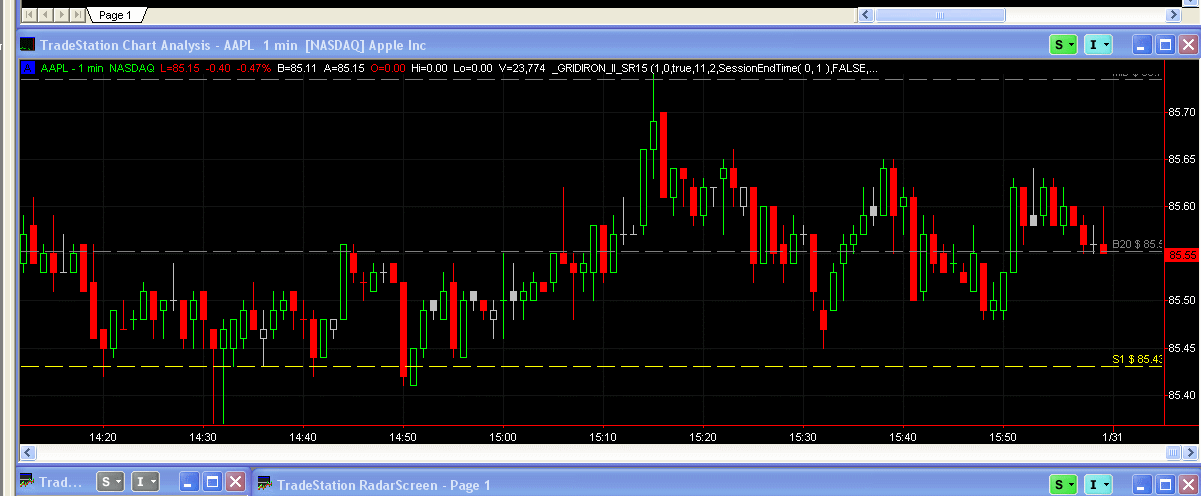
Task: Open the I interval-link dropdown on the AAPL chart
Action: coord(1100,45)
